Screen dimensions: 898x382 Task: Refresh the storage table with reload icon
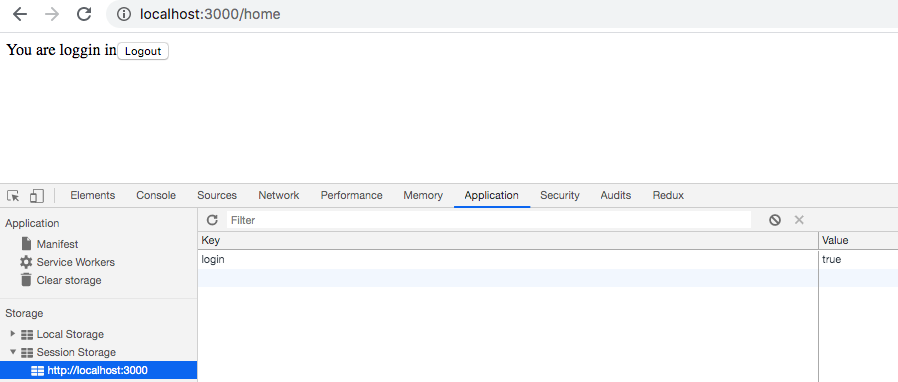pos(212,220)
